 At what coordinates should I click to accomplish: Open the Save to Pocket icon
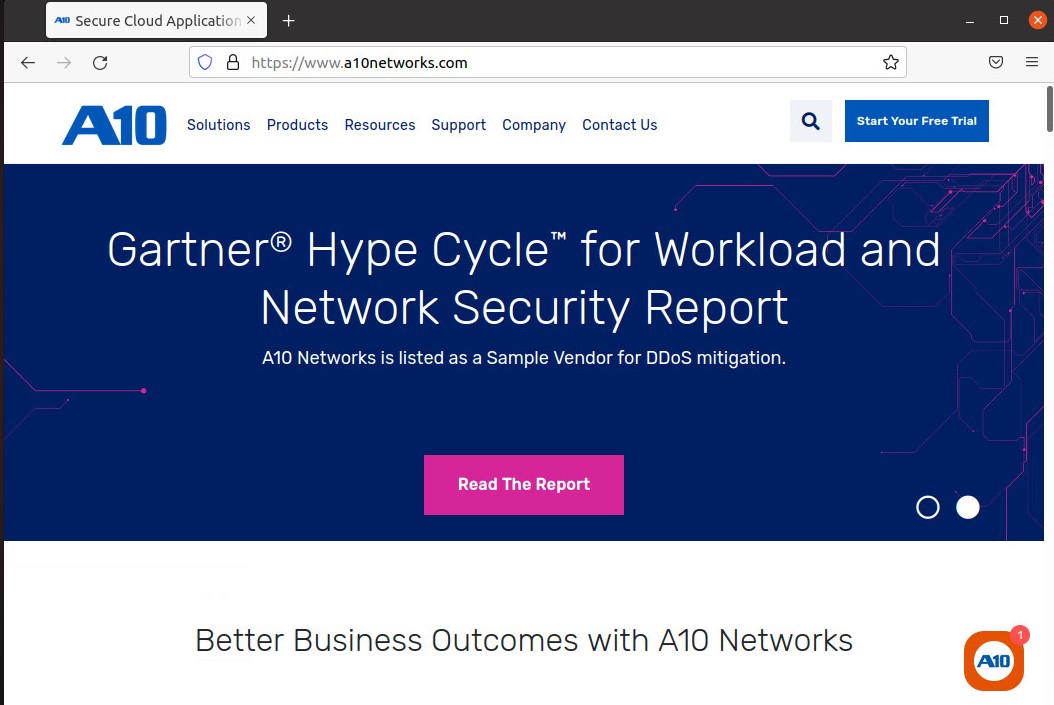[996, 63]
